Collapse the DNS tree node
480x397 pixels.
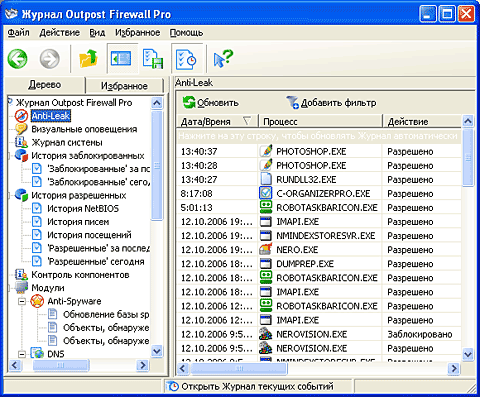(x=22, y=354)
